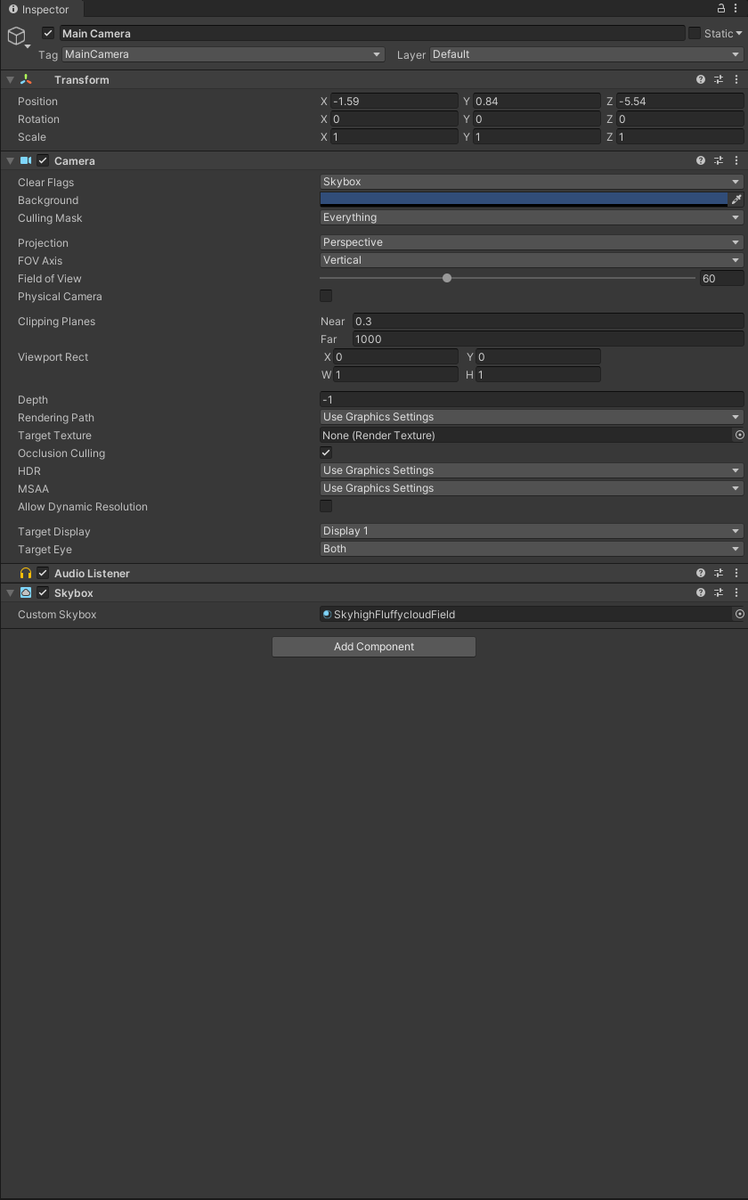The image size is (748, 1200).
Task: Open the Inspector panel three-dot options menu
Action: [738, 9]
